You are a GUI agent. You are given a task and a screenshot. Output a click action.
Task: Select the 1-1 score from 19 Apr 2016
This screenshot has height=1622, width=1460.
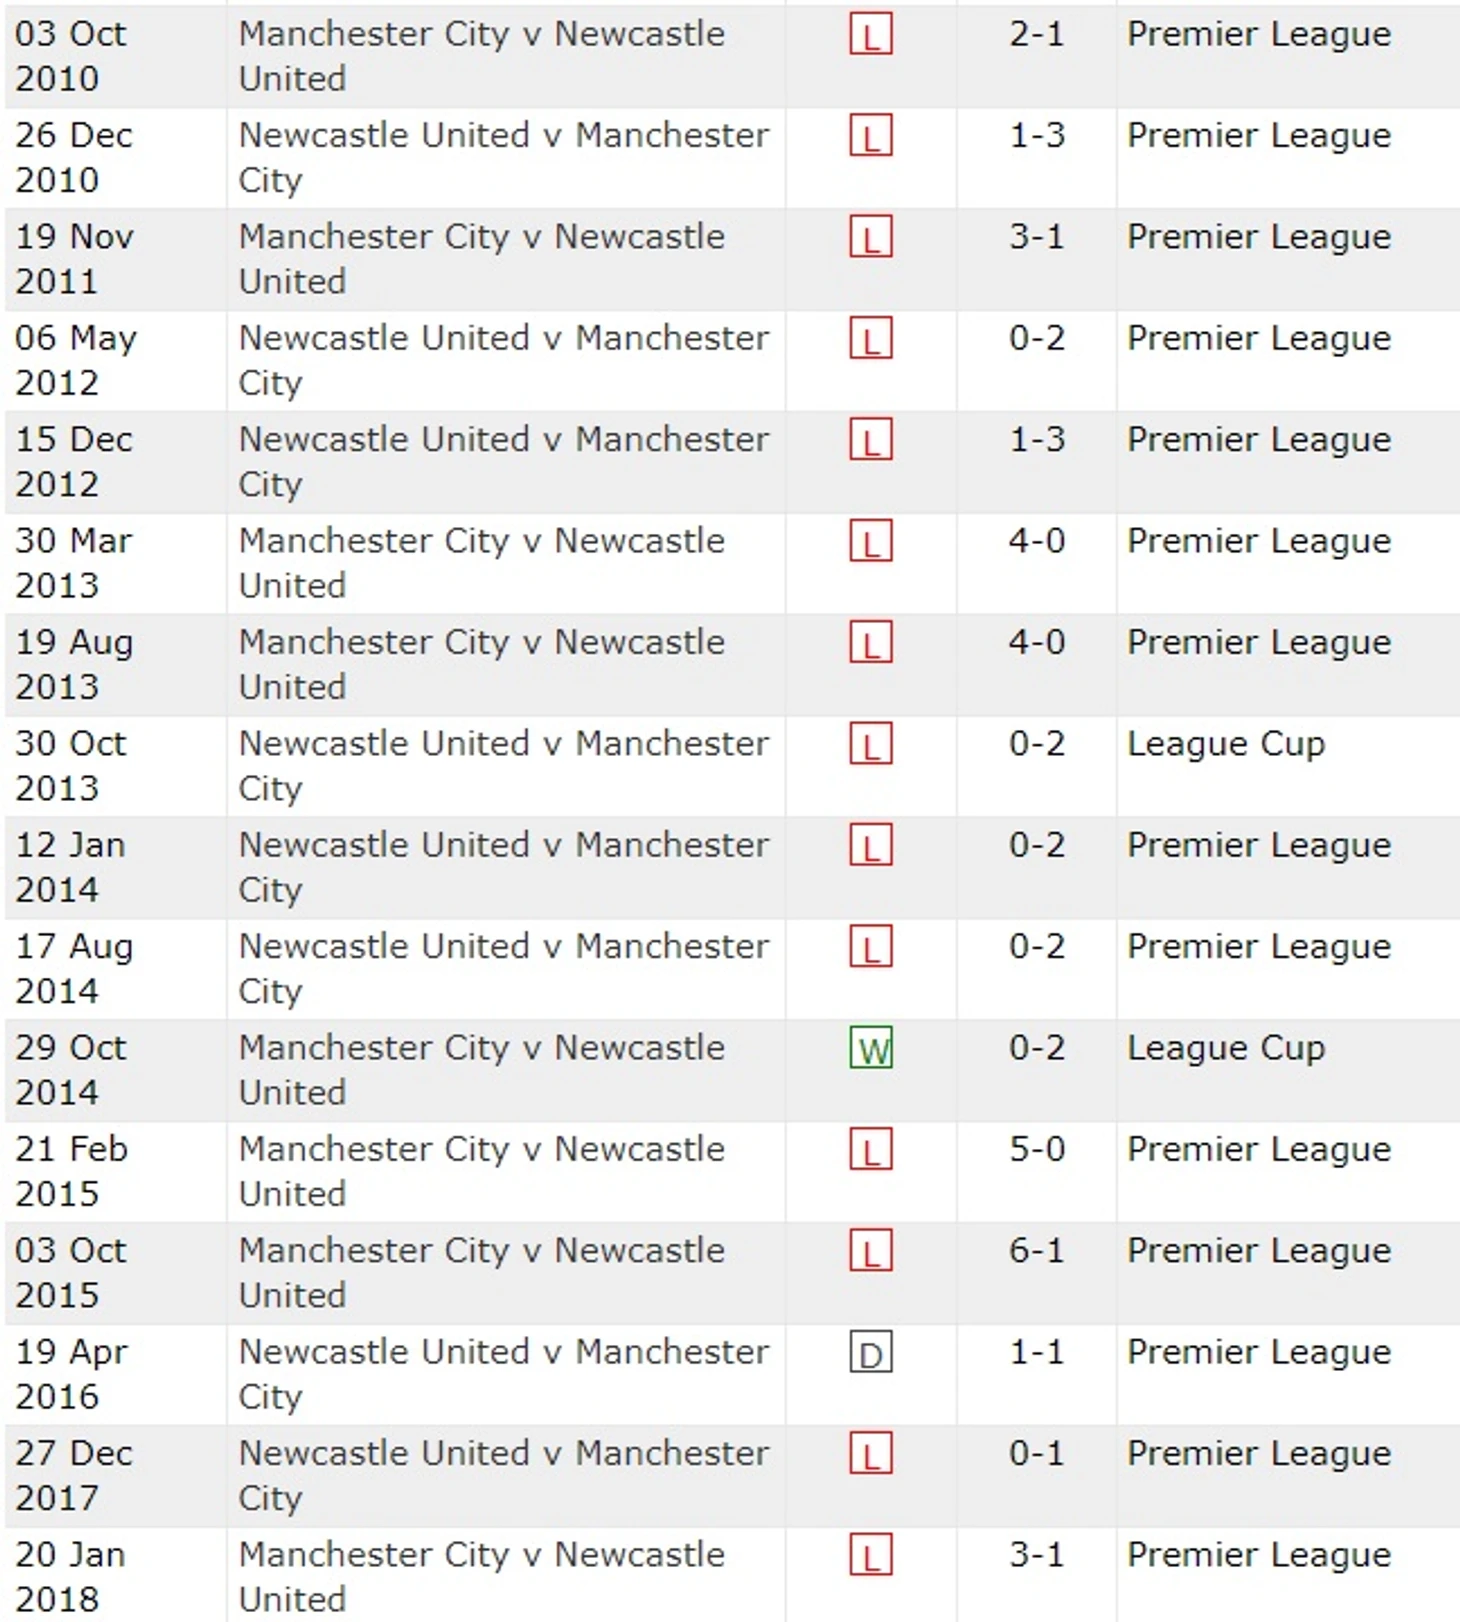coord(1036,1352)
